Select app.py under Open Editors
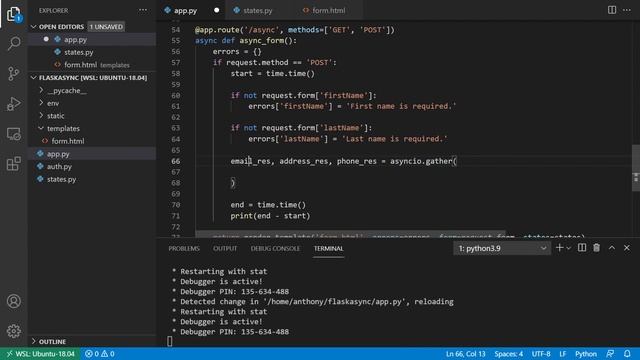Screen dimensions: 640x360 tap(75, 40)
